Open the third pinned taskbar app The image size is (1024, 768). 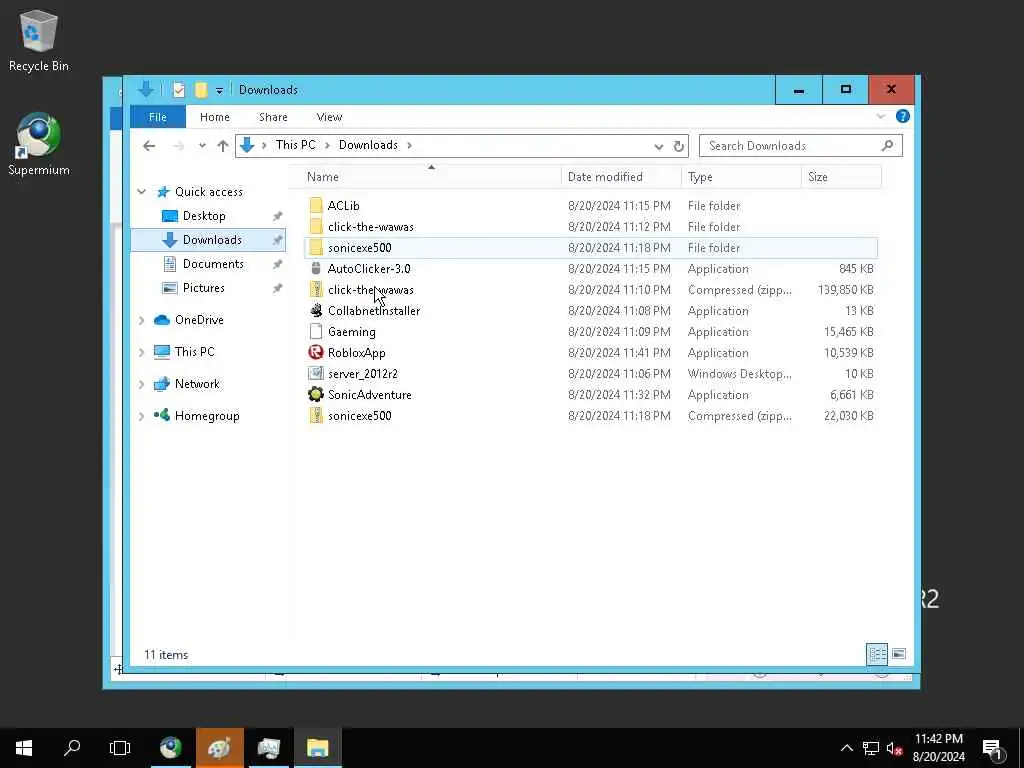click(268, 748)
